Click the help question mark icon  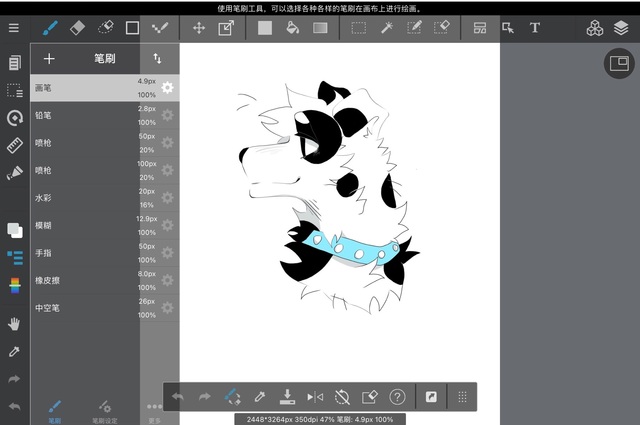click(397, 396)
